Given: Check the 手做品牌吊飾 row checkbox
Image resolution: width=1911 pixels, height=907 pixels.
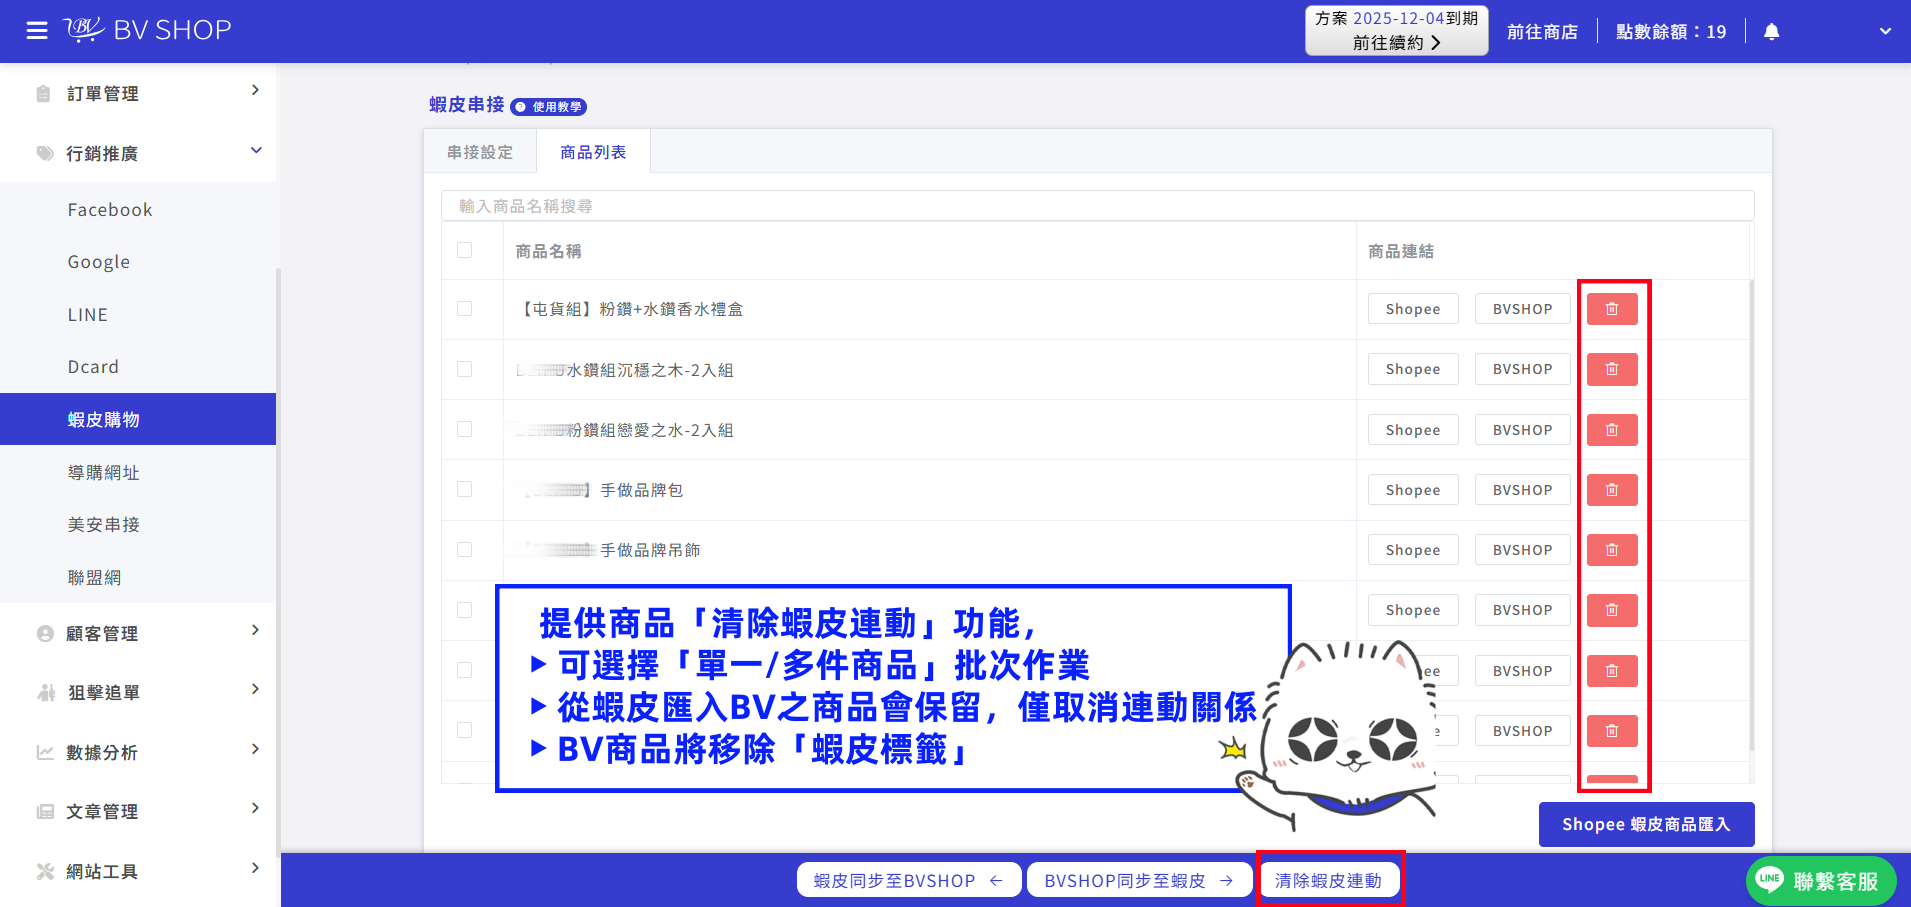Looking at the screenshot, I should click(464, 549).
